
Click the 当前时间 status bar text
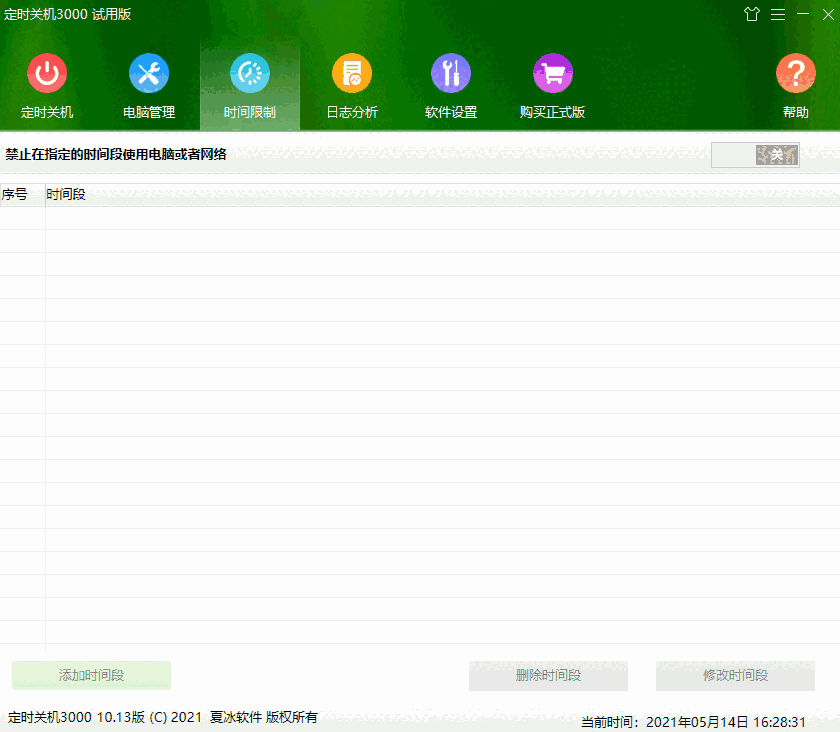(x=693, y=722)
